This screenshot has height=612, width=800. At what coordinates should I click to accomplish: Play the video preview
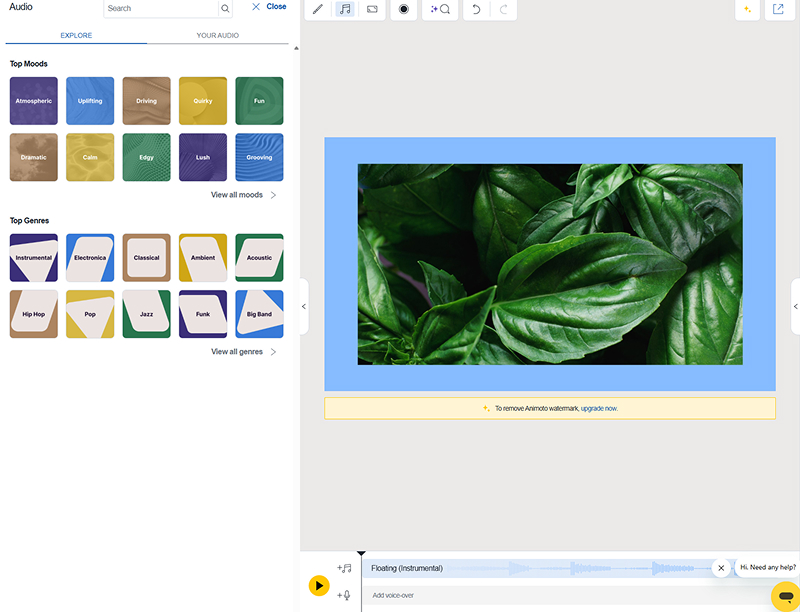click(x=319, y=585)
